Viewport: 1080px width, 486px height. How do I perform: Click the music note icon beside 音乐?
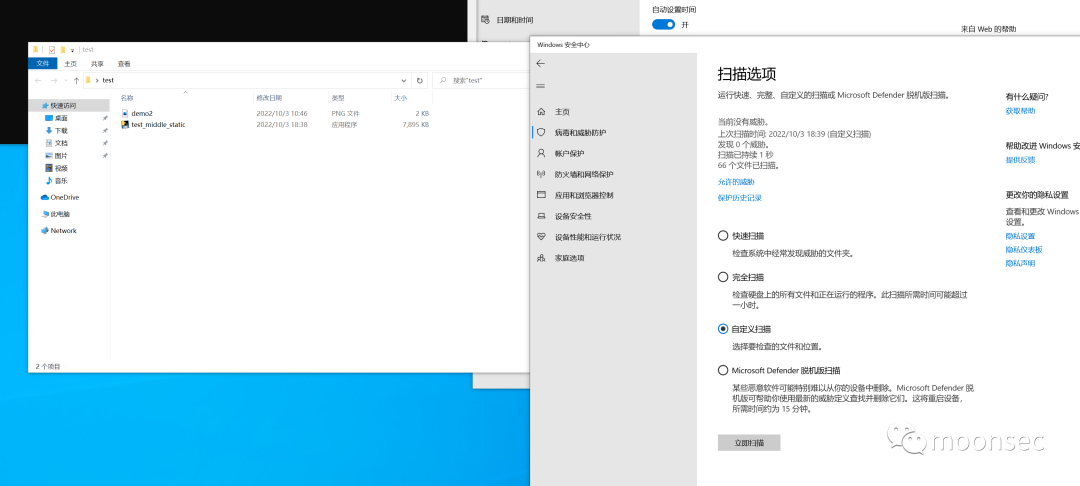pyautogui.click(x=49, y=180)
